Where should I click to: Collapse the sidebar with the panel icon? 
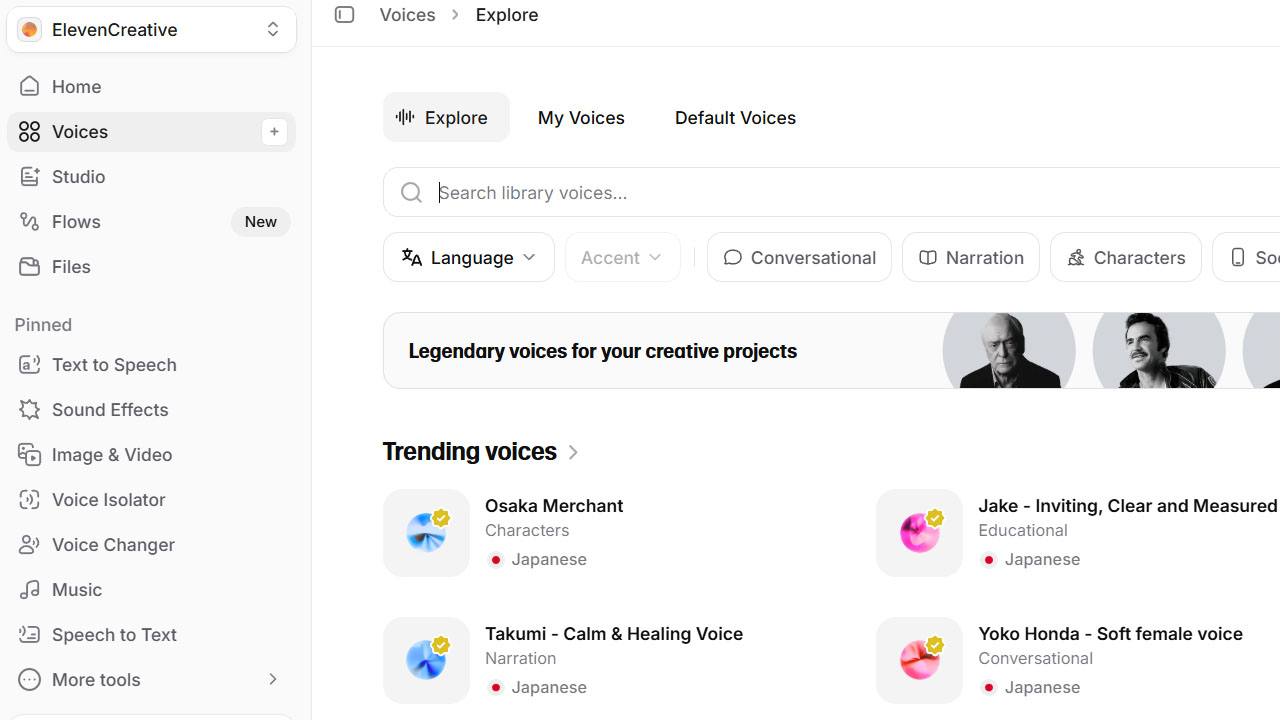click(344, 15)
